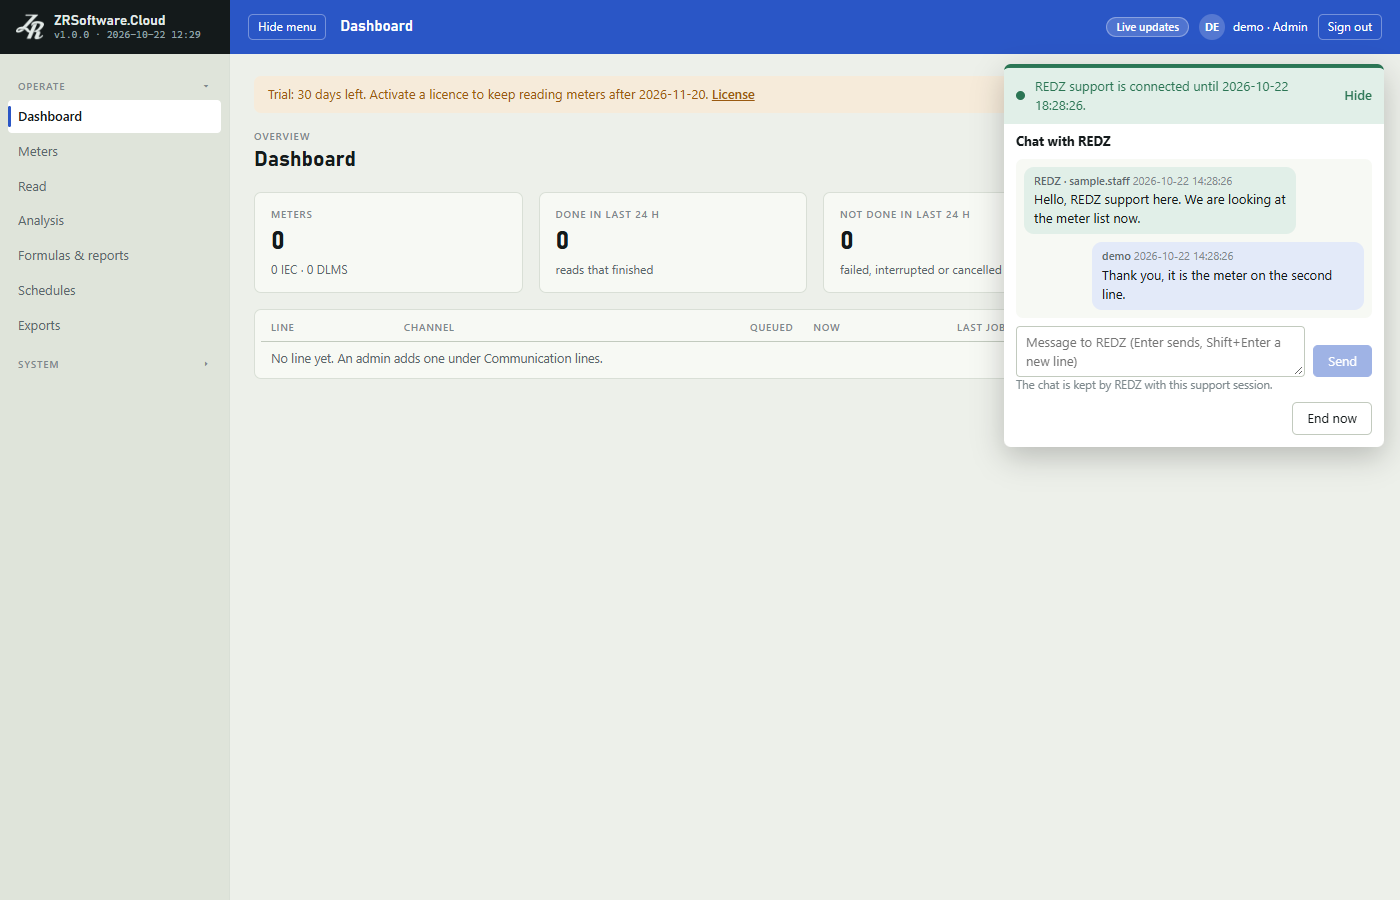Click the Sign out button
The width and height of the screenshot is (1400, 900).
coord(1349,27)
